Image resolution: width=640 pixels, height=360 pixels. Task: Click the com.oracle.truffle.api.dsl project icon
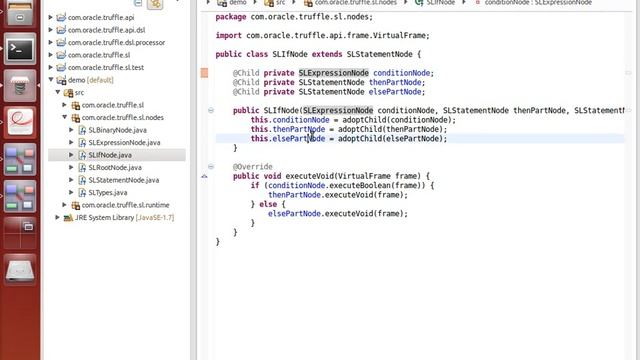tap(61, 30)
